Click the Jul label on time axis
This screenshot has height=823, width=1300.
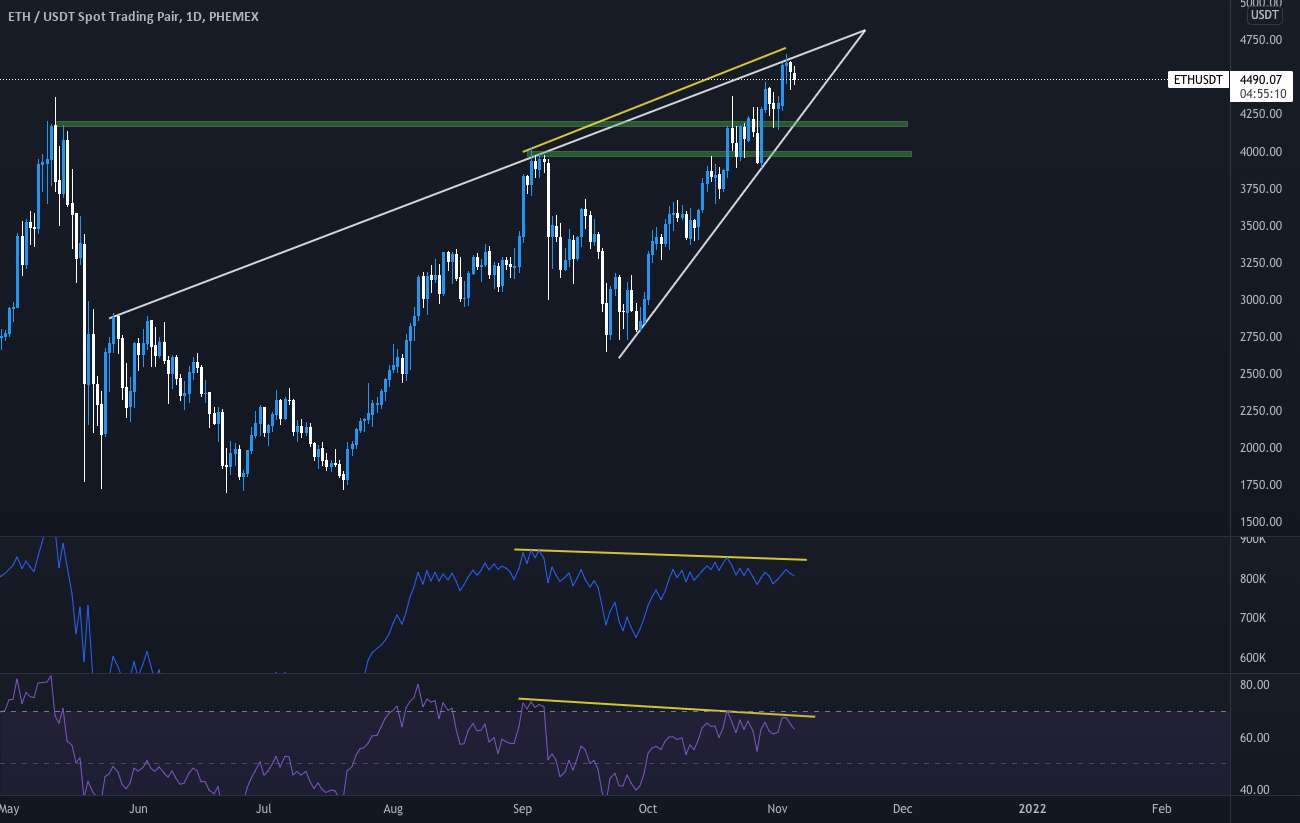click(x=263, y=808)
